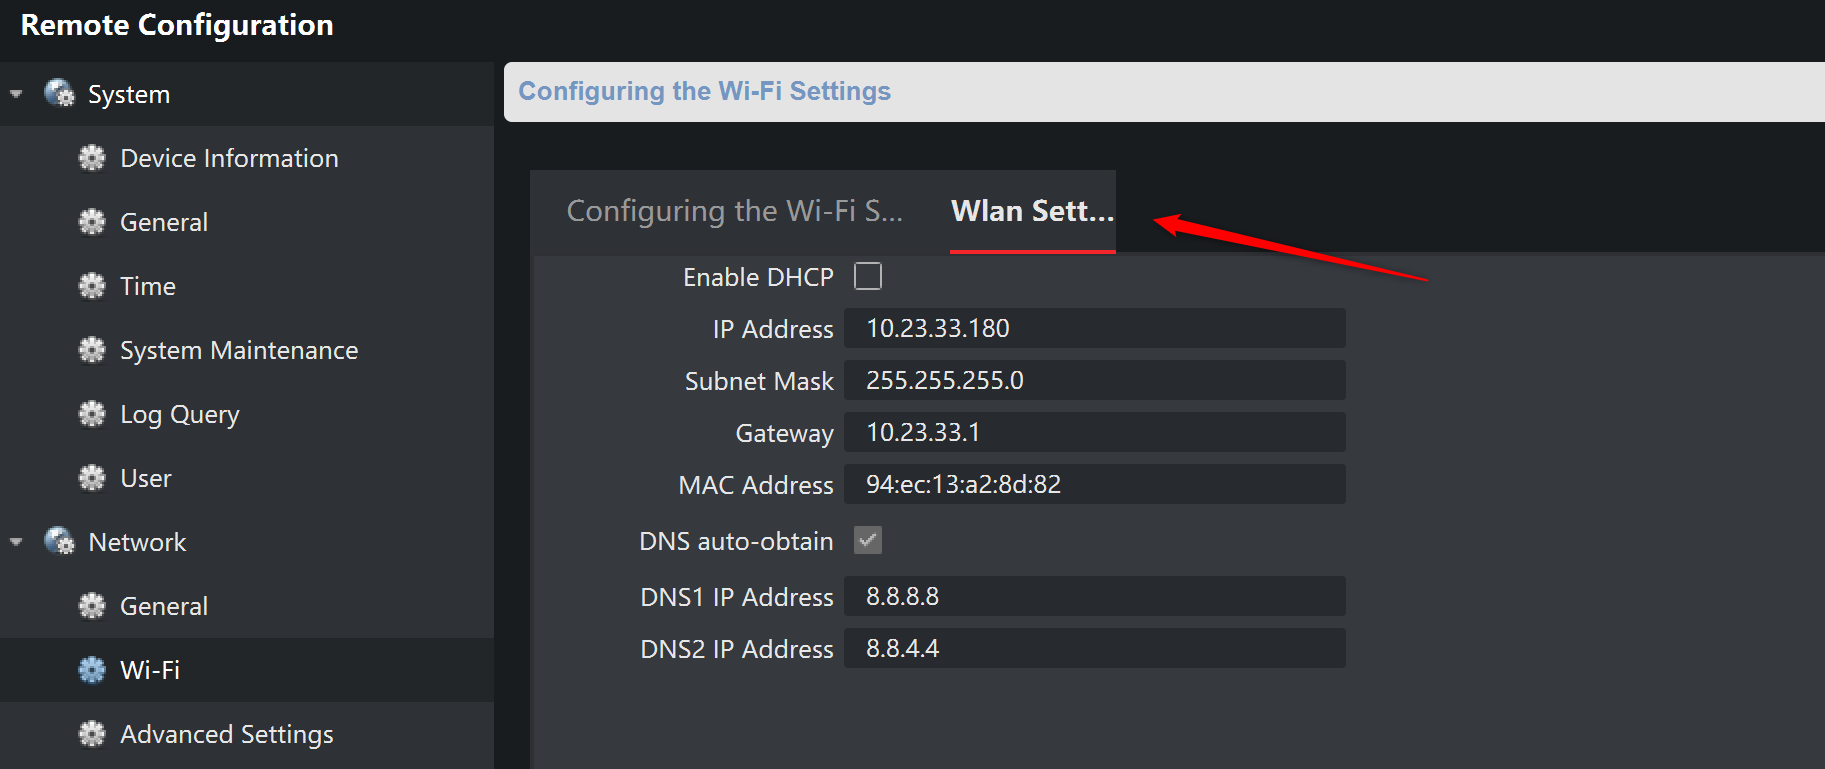Toggle the DNS auto-obtain checkbox
The image size is (1825, 769).
(x=868, y=540)
